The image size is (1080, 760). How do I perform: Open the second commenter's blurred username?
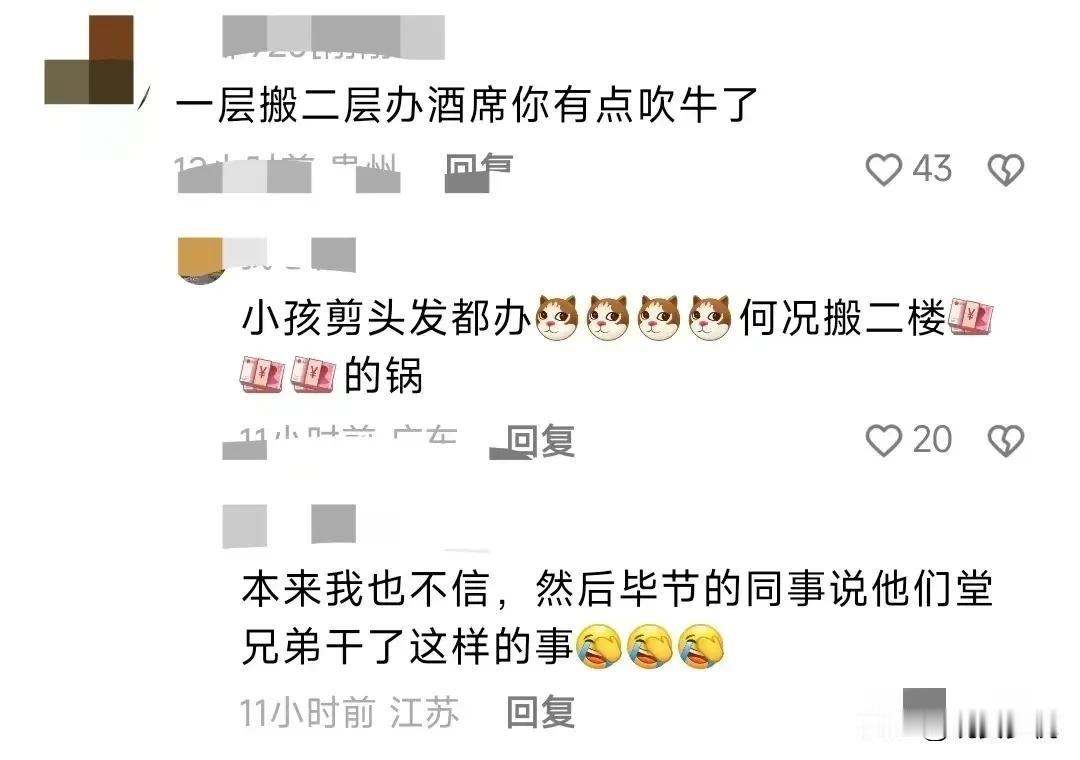click(289, 255)
